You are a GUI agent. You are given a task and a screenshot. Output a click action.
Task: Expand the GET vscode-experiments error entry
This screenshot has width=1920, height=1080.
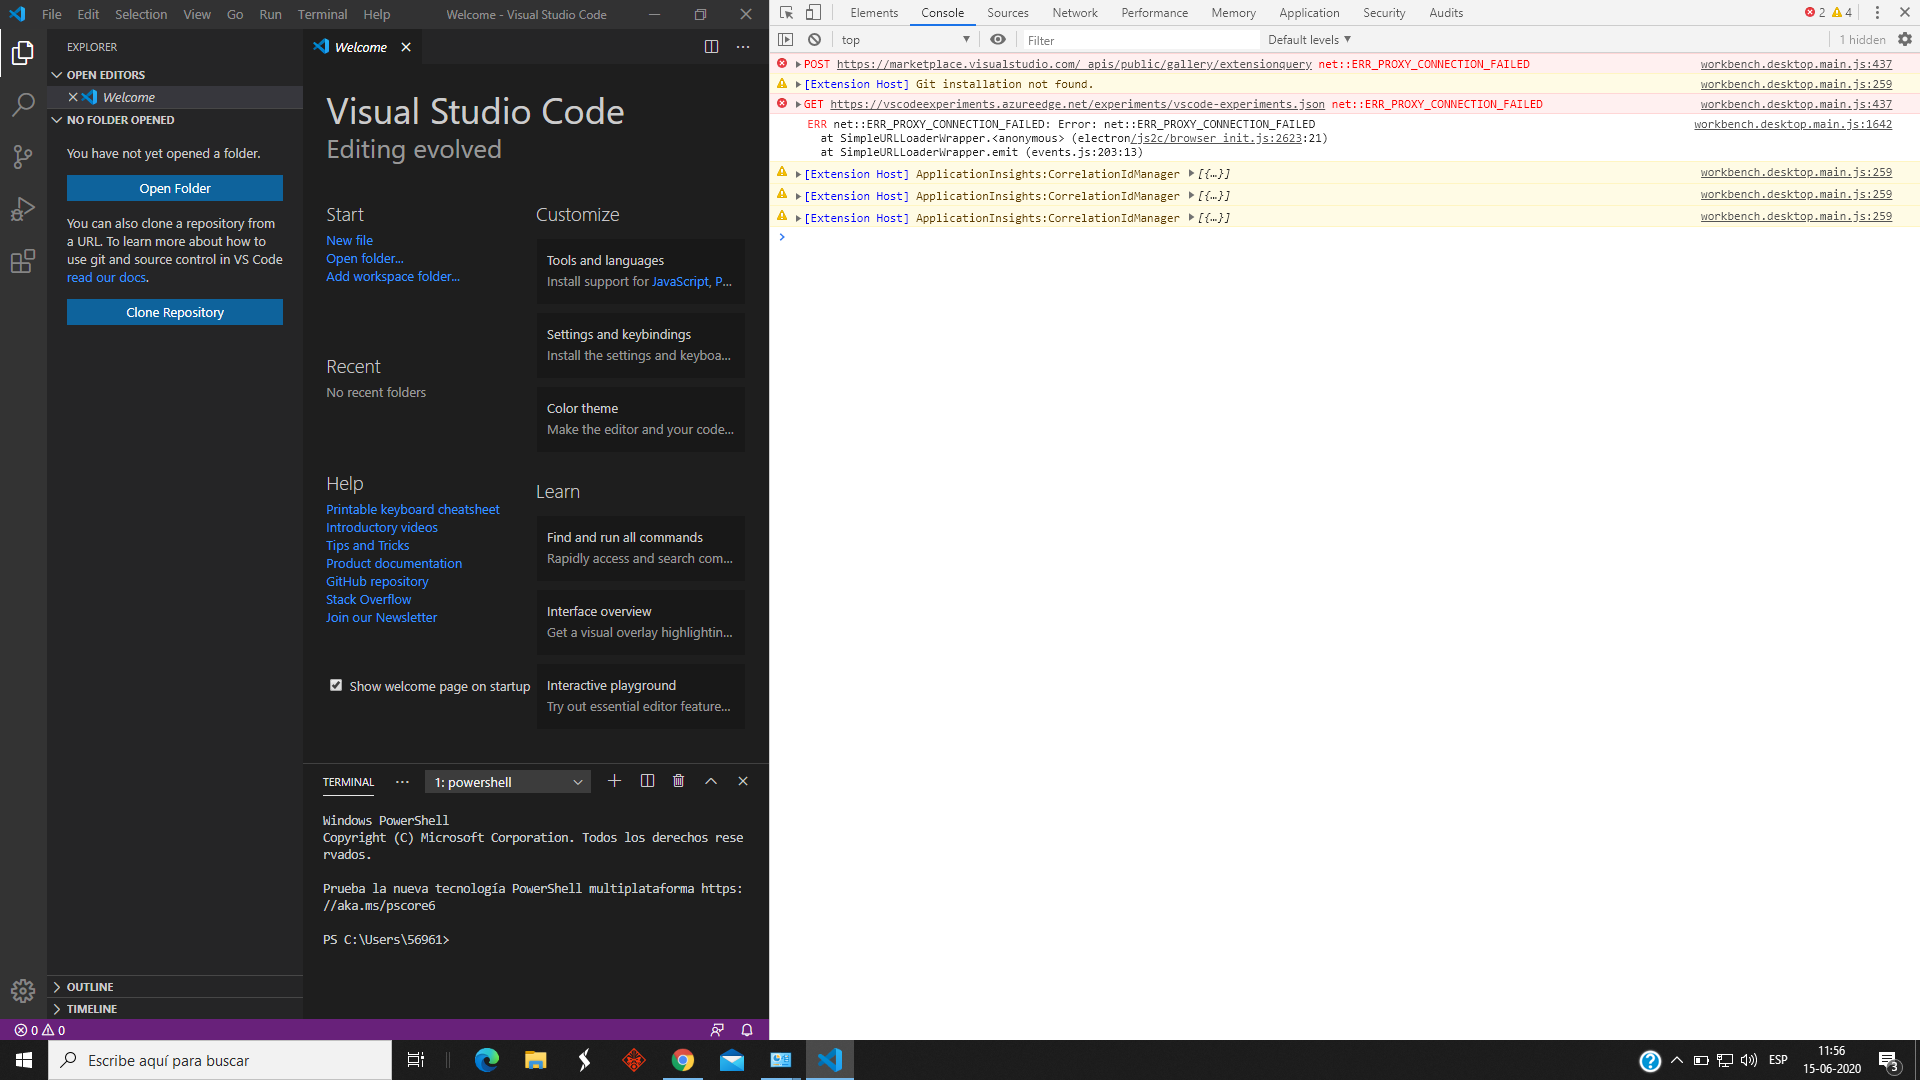point(798,105)
